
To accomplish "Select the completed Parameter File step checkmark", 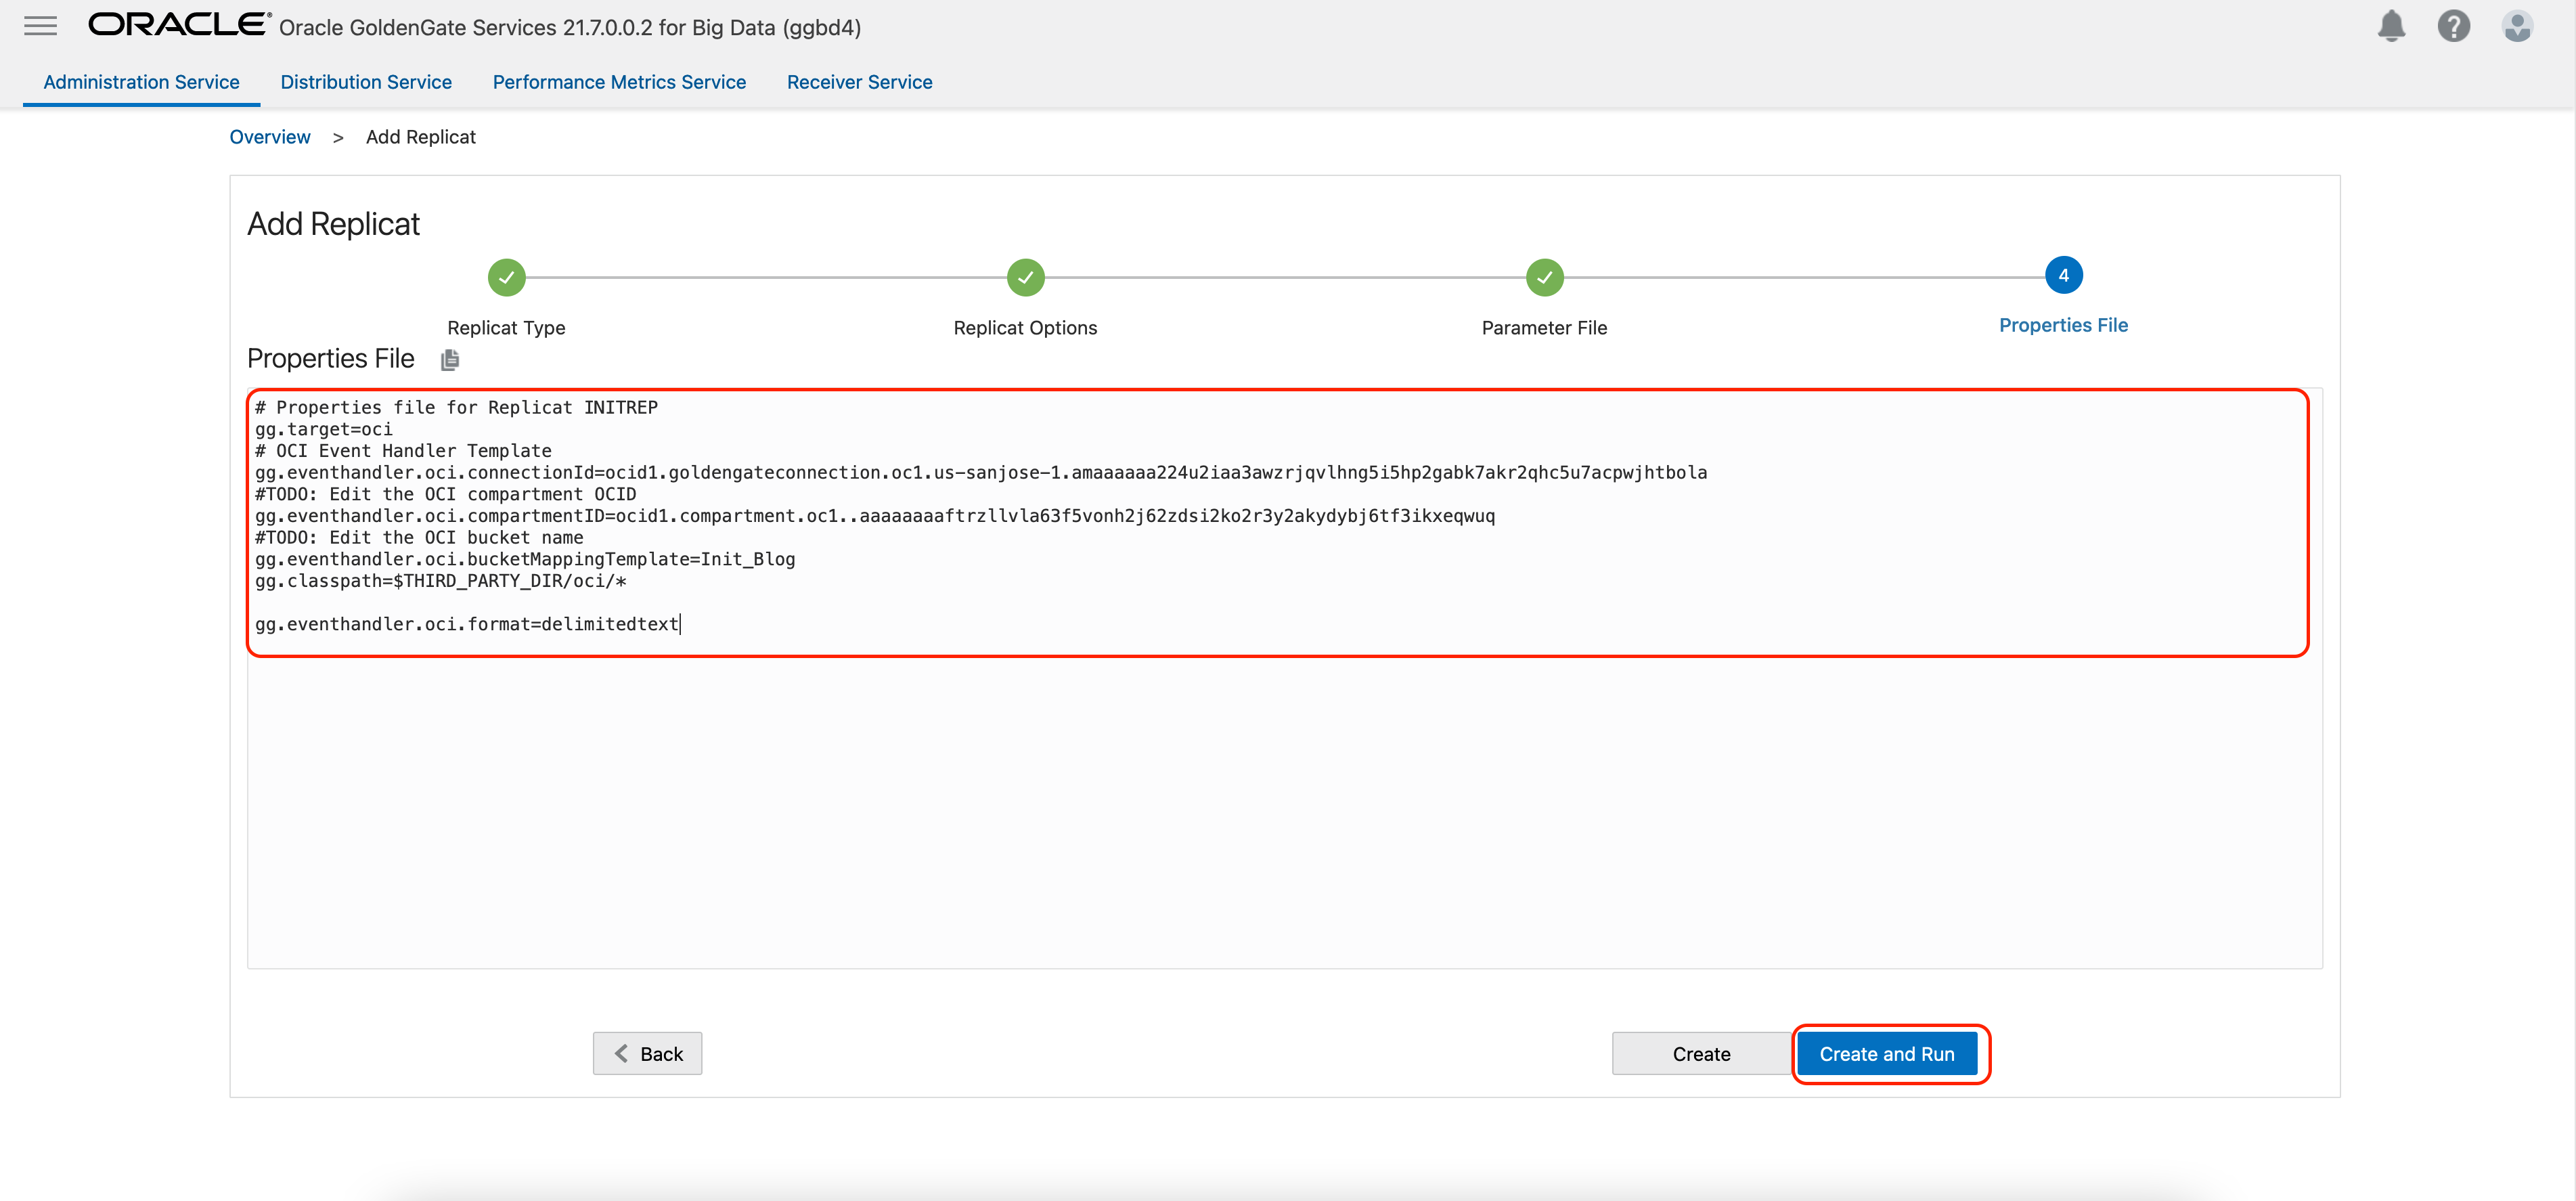I will [1544, 278].
